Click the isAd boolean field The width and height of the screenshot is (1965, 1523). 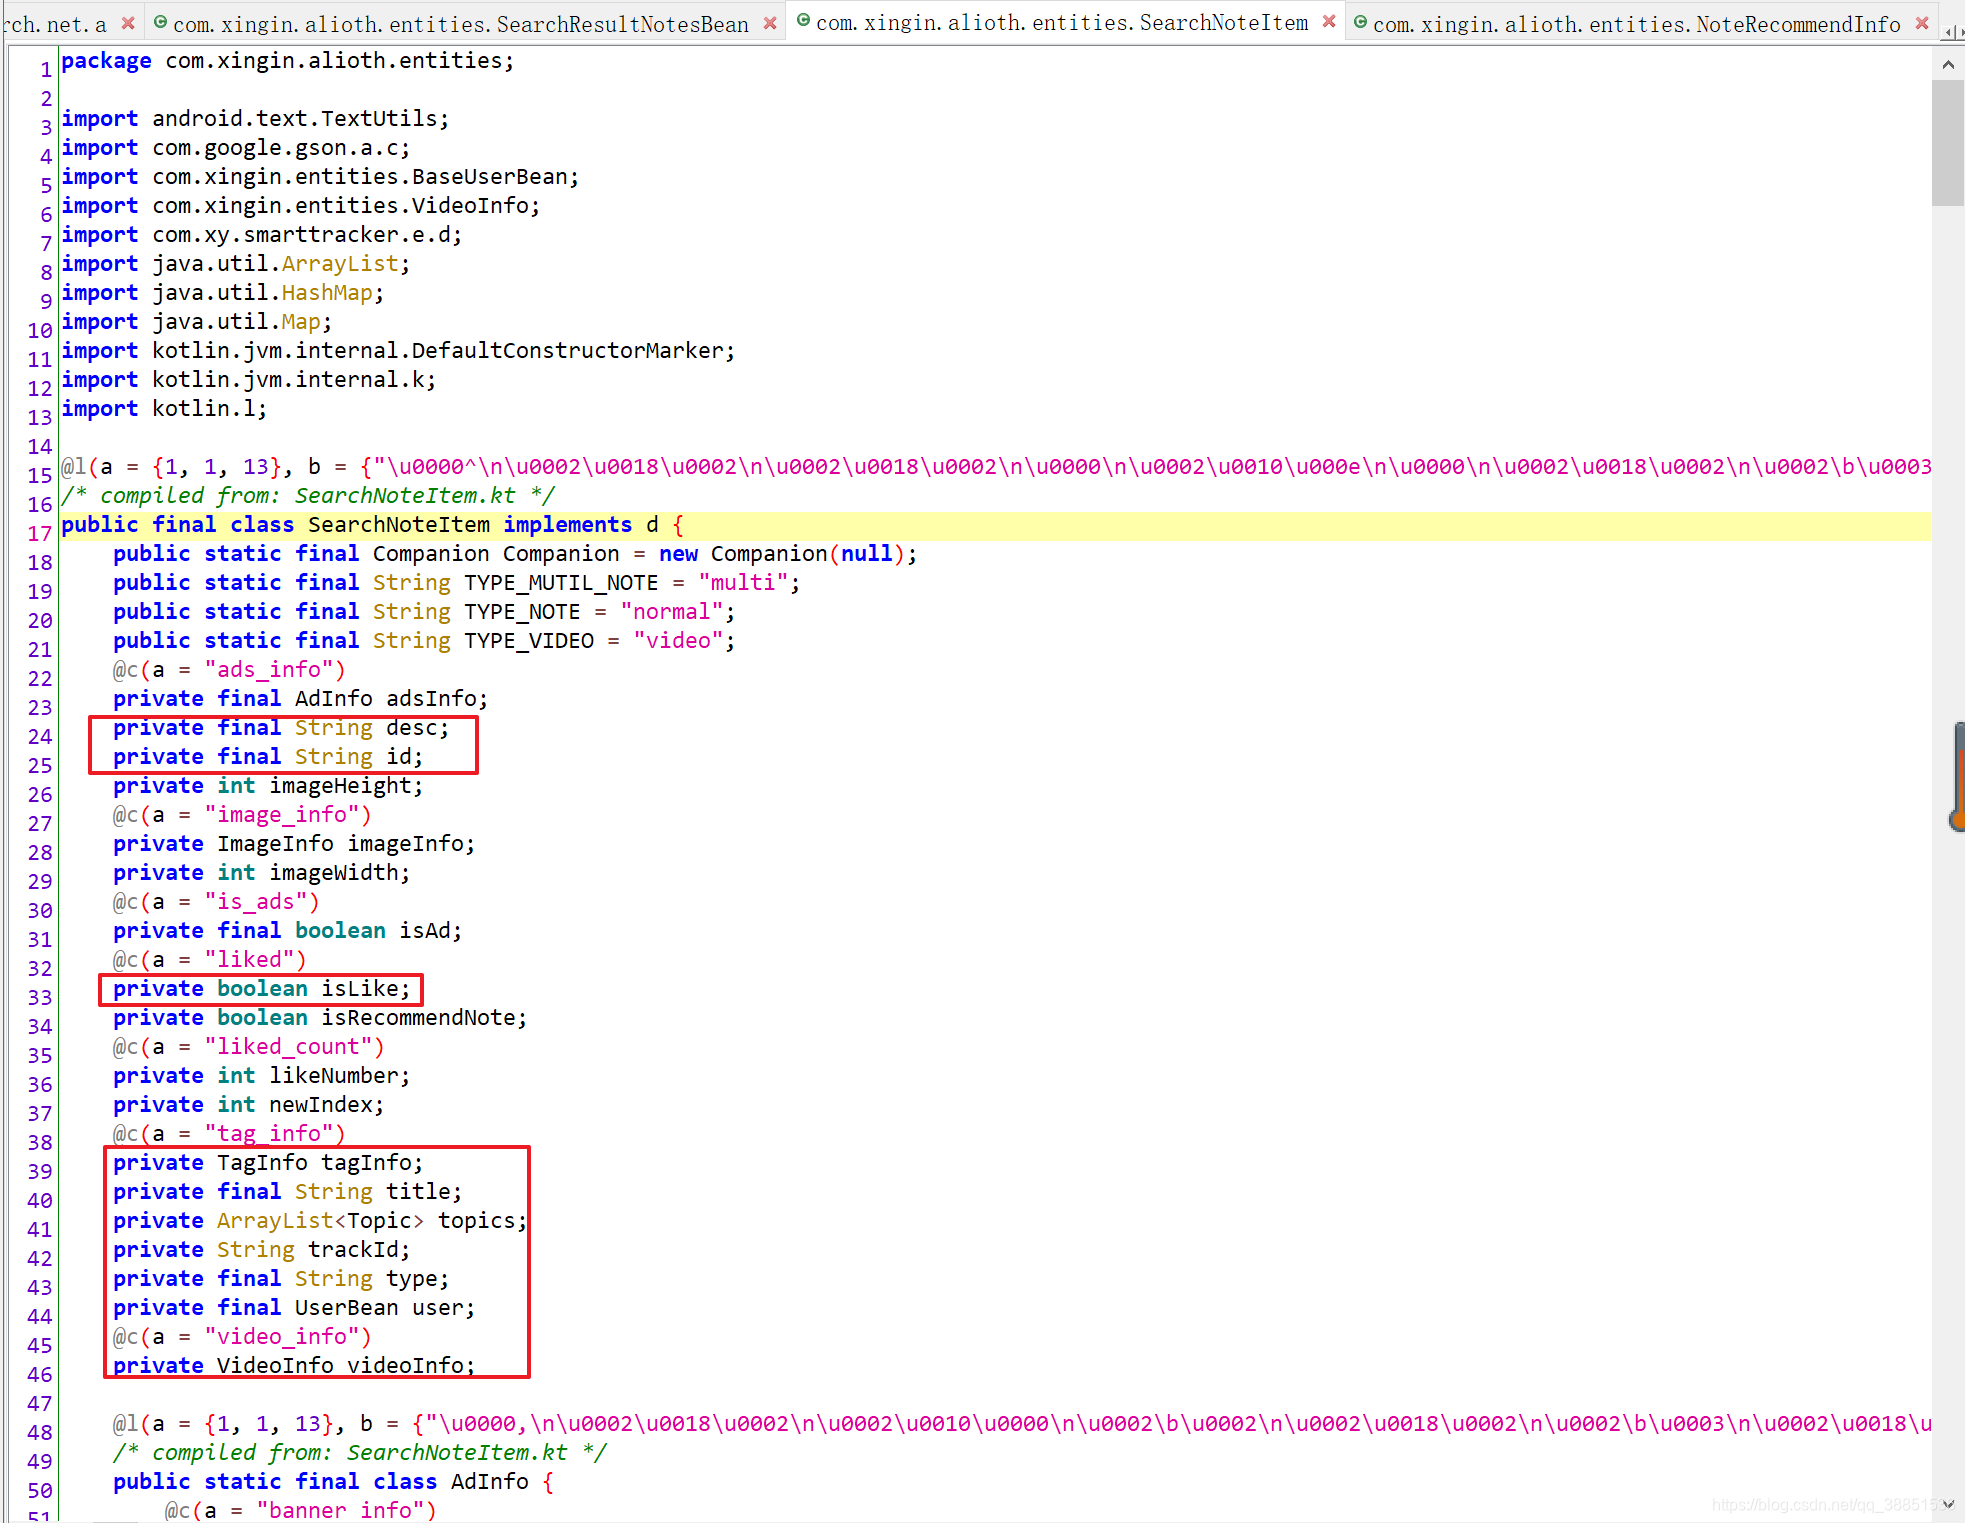pyautogui.click(x=288, y=931)
